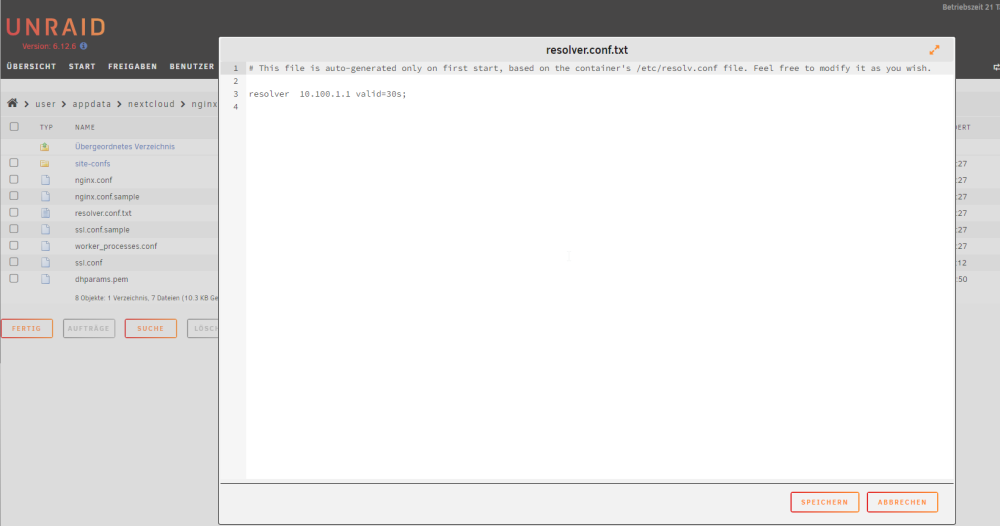
Task: Click the nginx.conf.sample file icon
Action: (45, 196)
